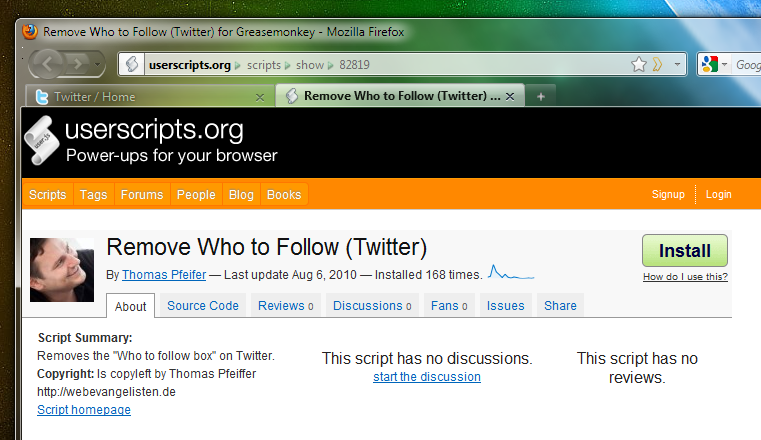The image size is (761, 440).
Task: Open the back/forward history dropdown arrow
Action: pyautogui.click(x=98, y=64)
